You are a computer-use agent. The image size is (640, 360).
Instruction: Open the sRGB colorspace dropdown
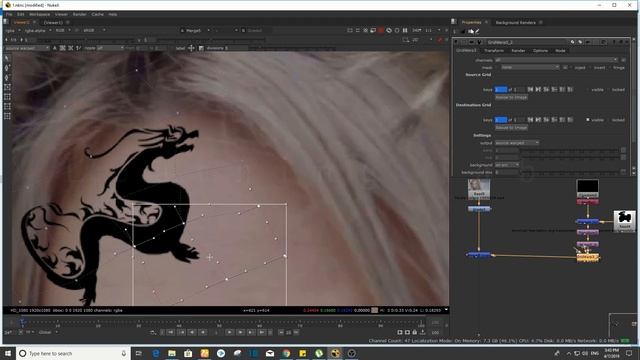coord(94,30)
